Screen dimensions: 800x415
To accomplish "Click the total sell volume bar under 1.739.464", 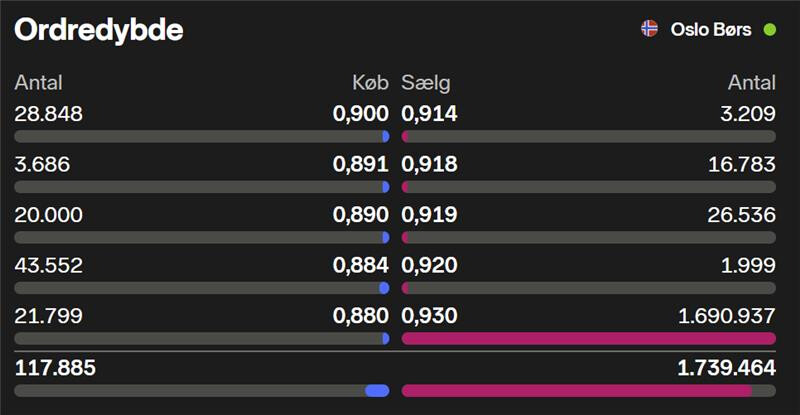I will (588, 390).
